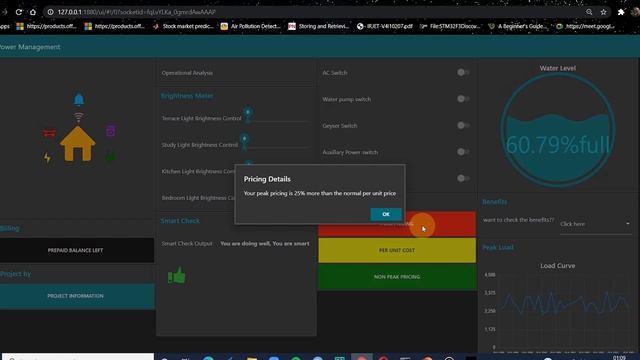
Task: Toggle the Auxiliary Power switch
Action: tap(463, 152)
